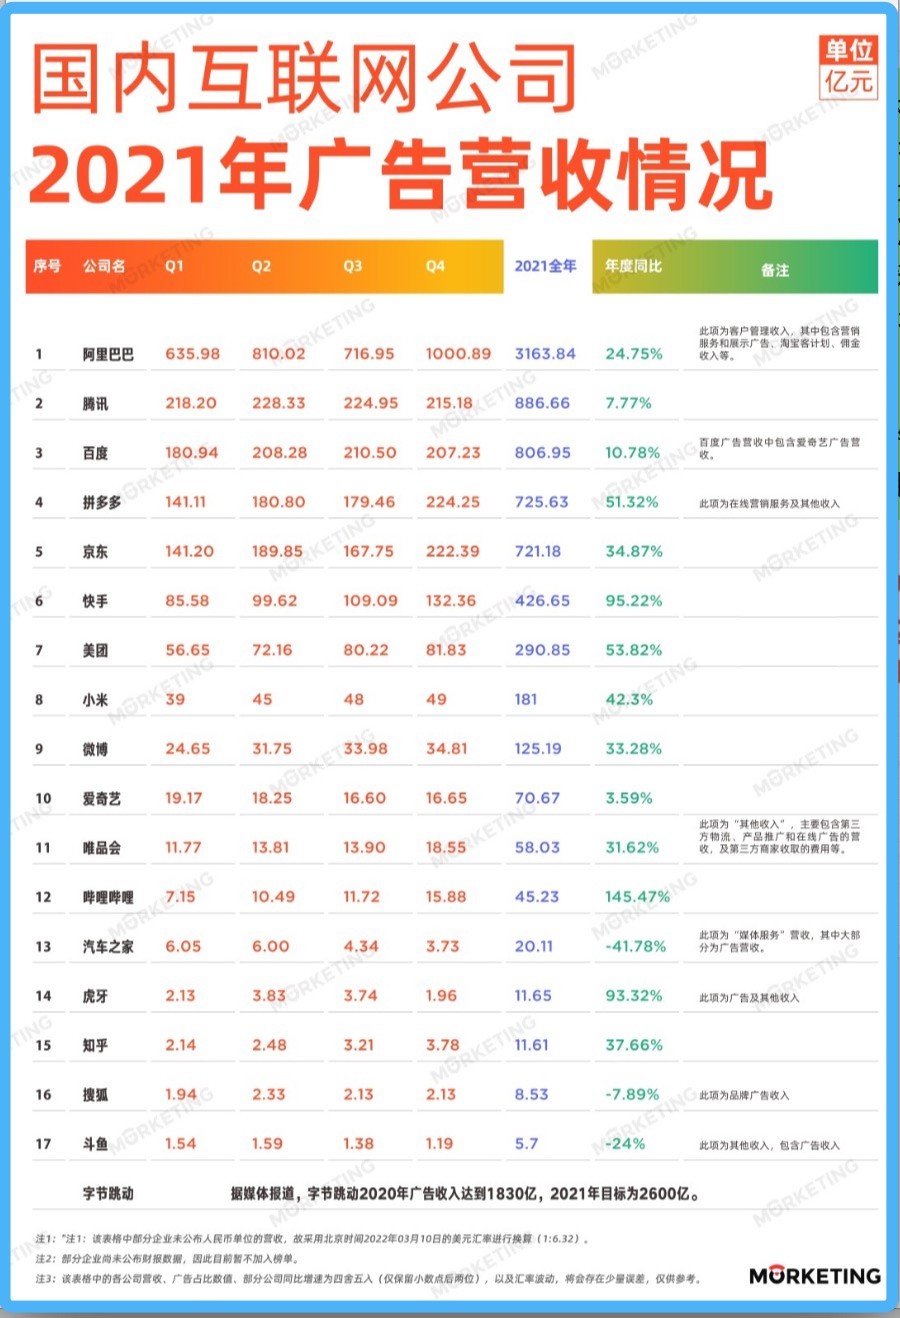
Task: Click Autohome growth value -41.78%
Action: [x=635, y=946]
